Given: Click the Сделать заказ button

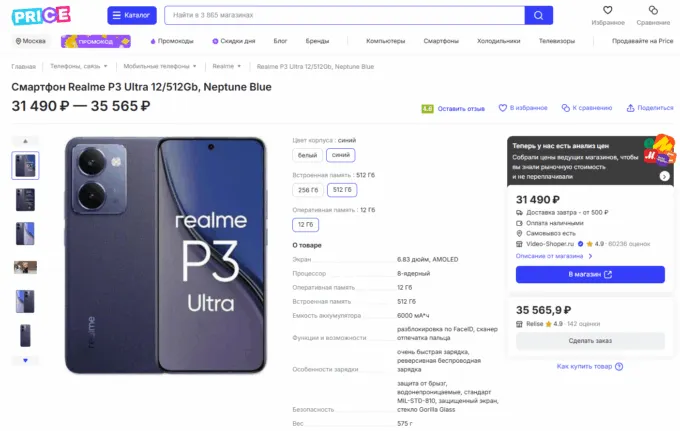Looking at the screenshot, I should (x=589, y=341).
